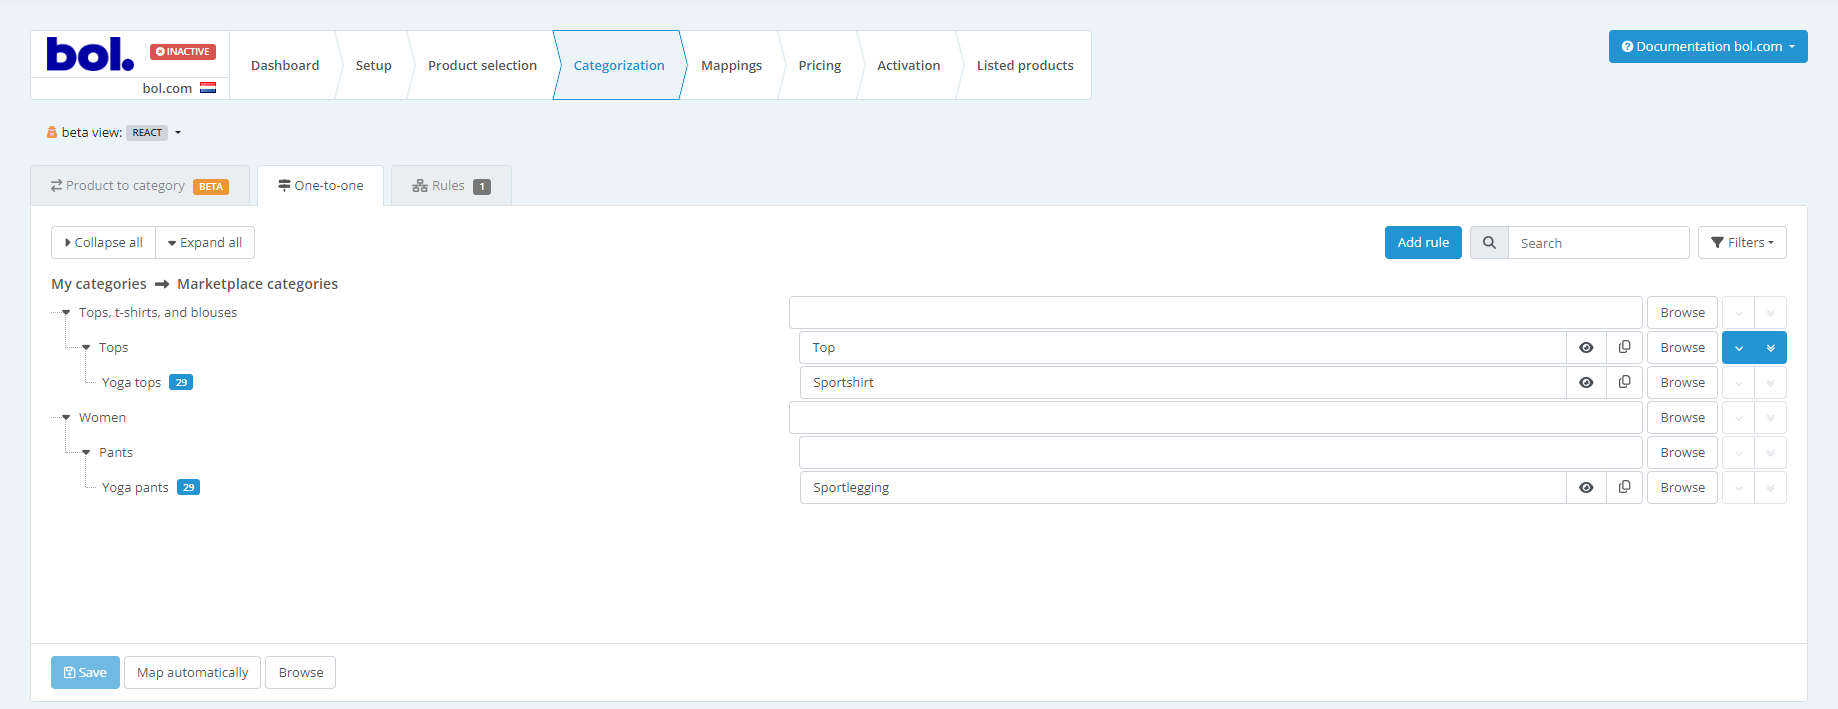Collapse the Women tree node

[66, 418]
